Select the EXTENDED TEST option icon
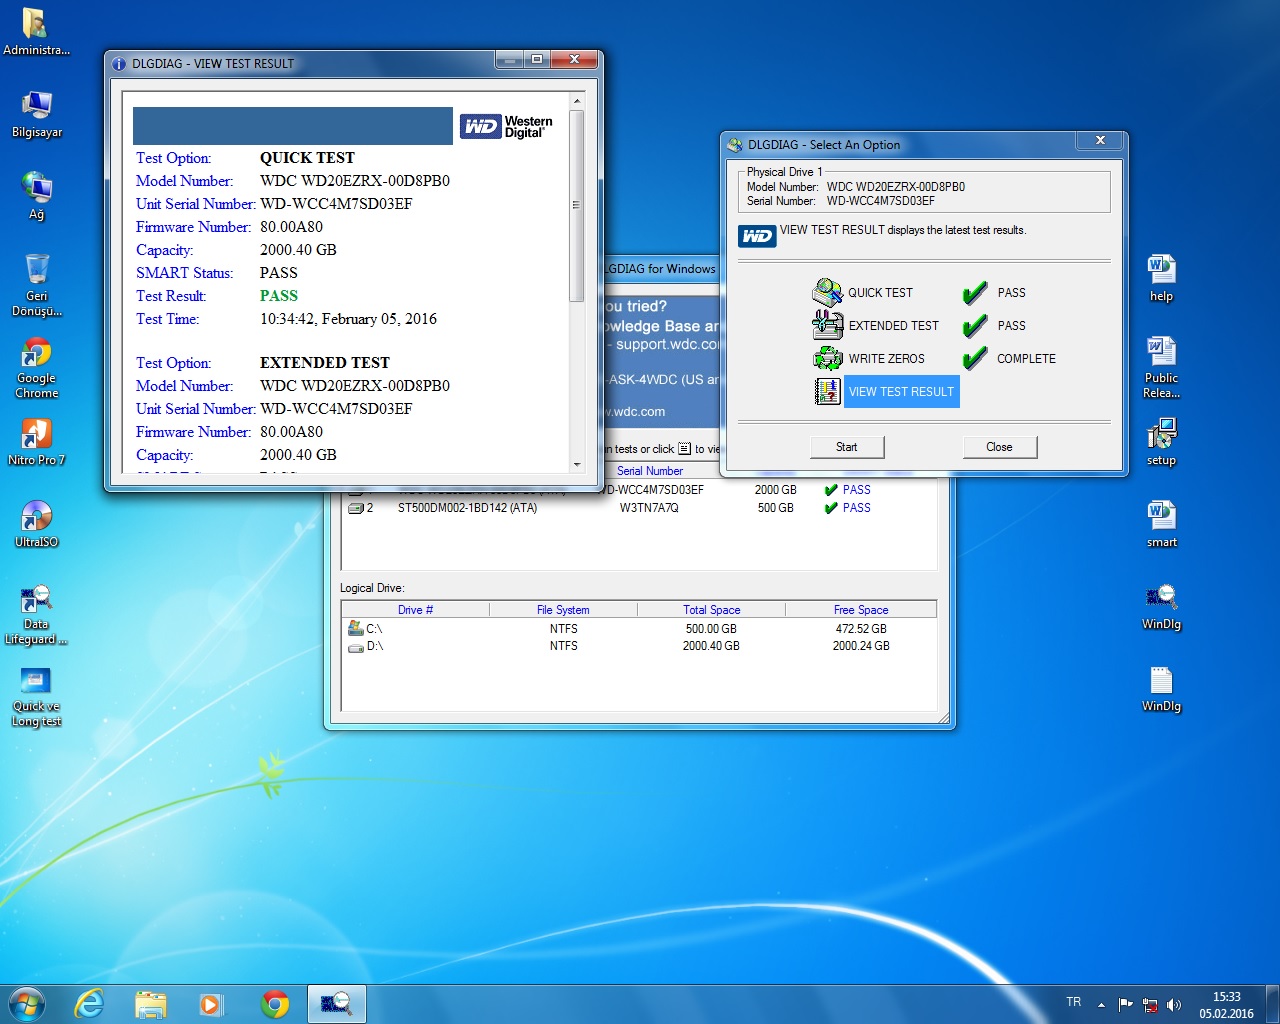Image resolution: width=1280 pixels, height=1024 pixels. 827,326
